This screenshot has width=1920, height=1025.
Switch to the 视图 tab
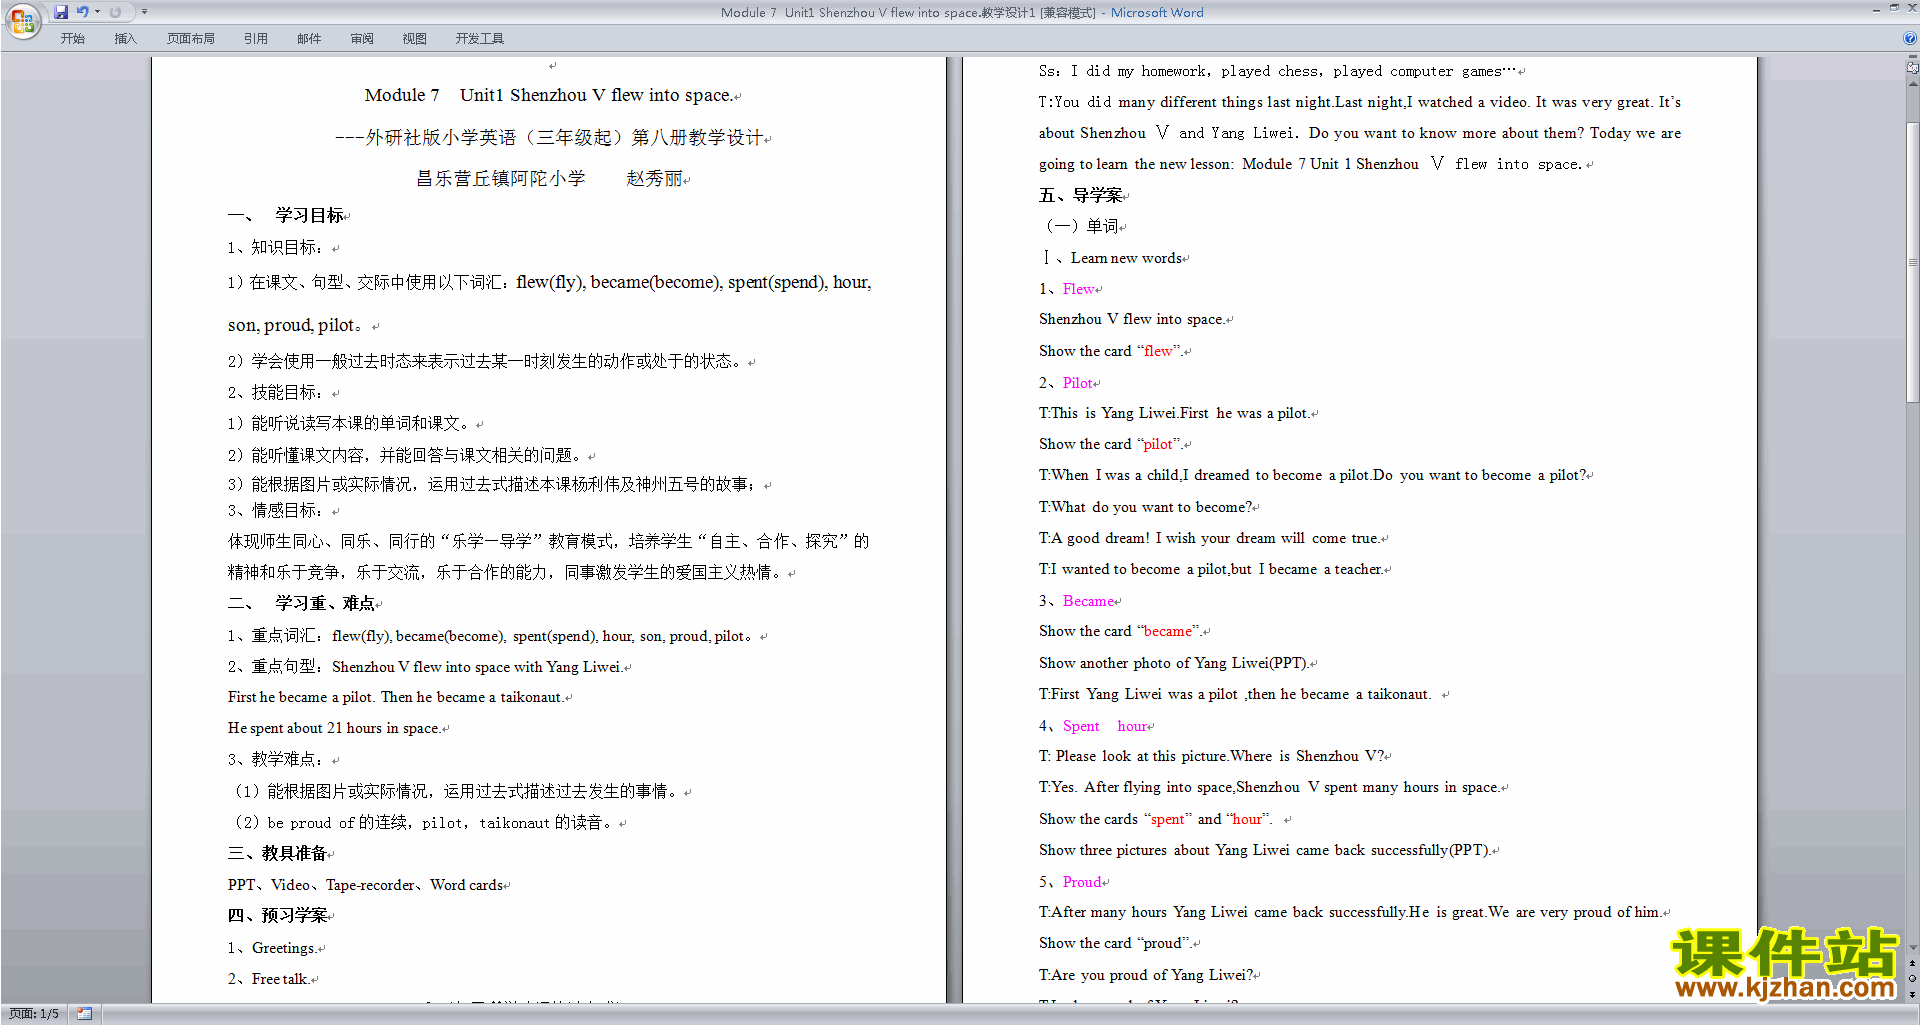tap(415, 39)
